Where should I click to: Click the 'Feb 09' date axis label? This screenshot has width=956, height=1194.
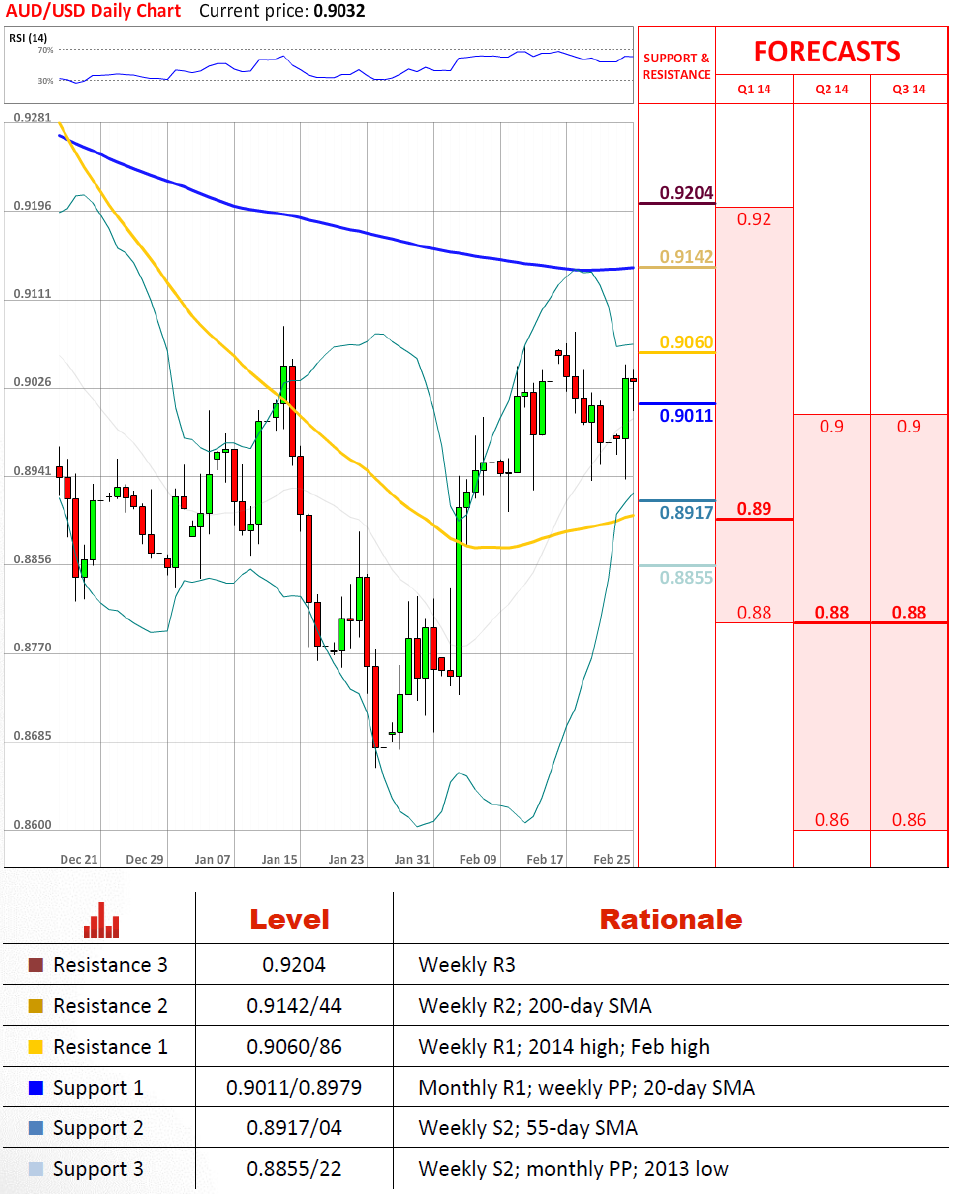[x=478, y=860]
